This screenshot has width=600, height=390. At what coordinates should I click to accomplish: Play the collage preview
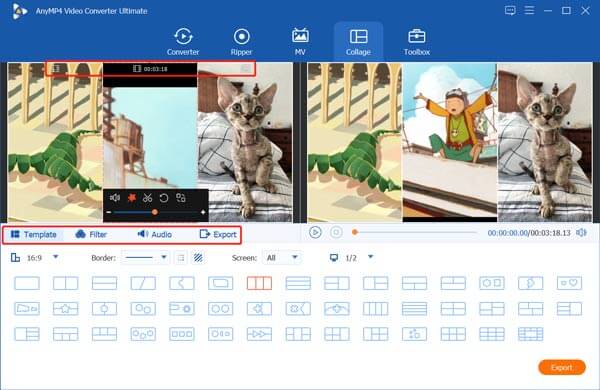pyautogui.click(x=315, y=233)
